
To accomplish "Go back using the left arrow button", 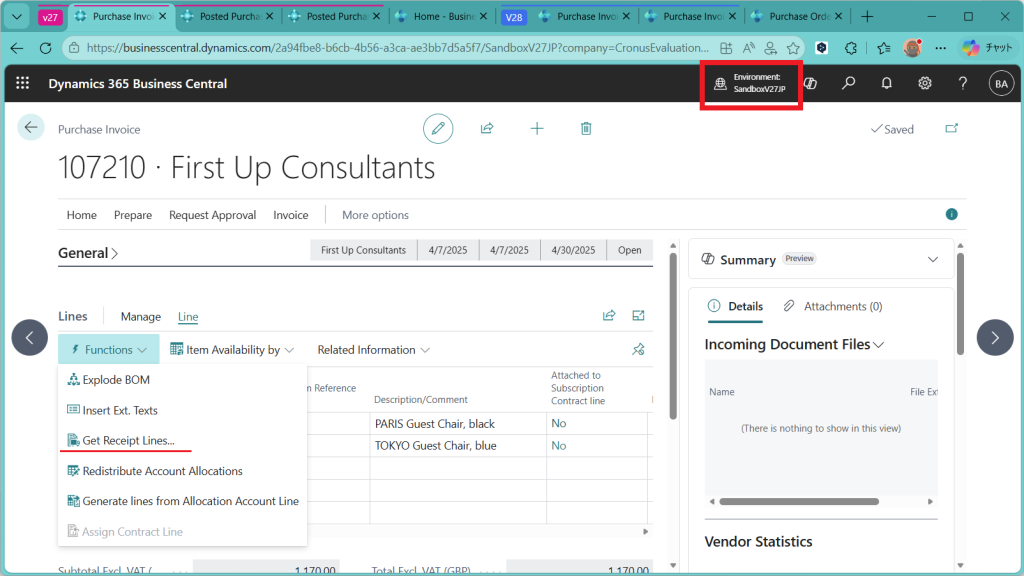I will pos(31,127).
